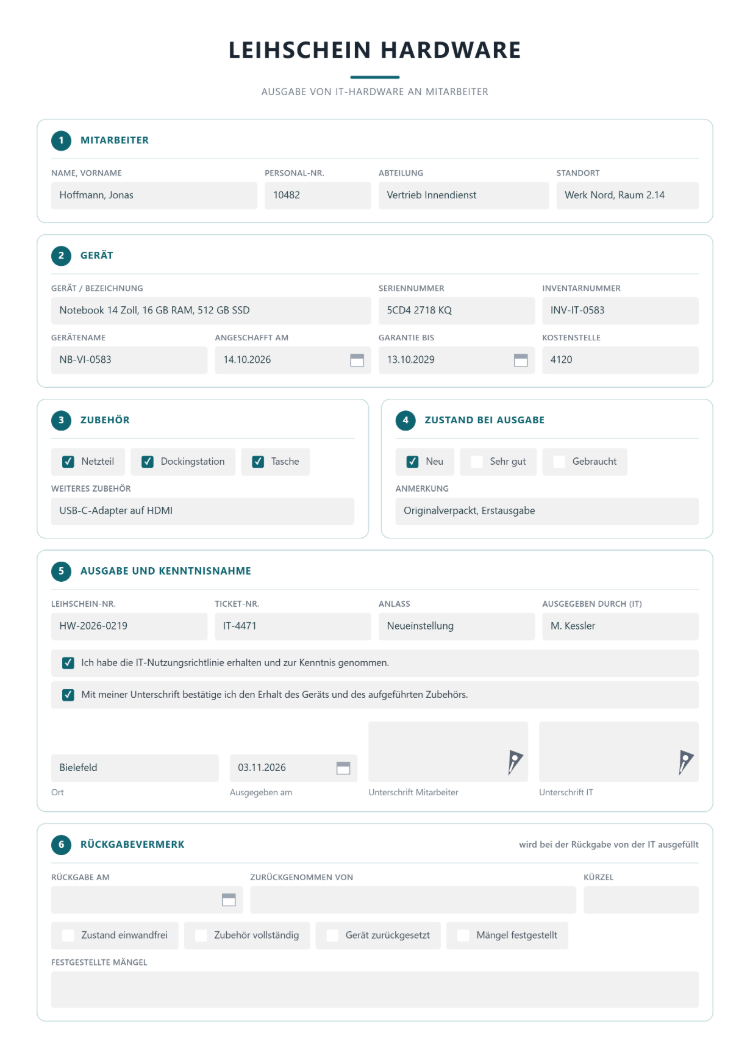Toggle the Neu condition checkbox
Image resolution: width=750 pixels, height=1060 pixels.
tap(413, 462)
